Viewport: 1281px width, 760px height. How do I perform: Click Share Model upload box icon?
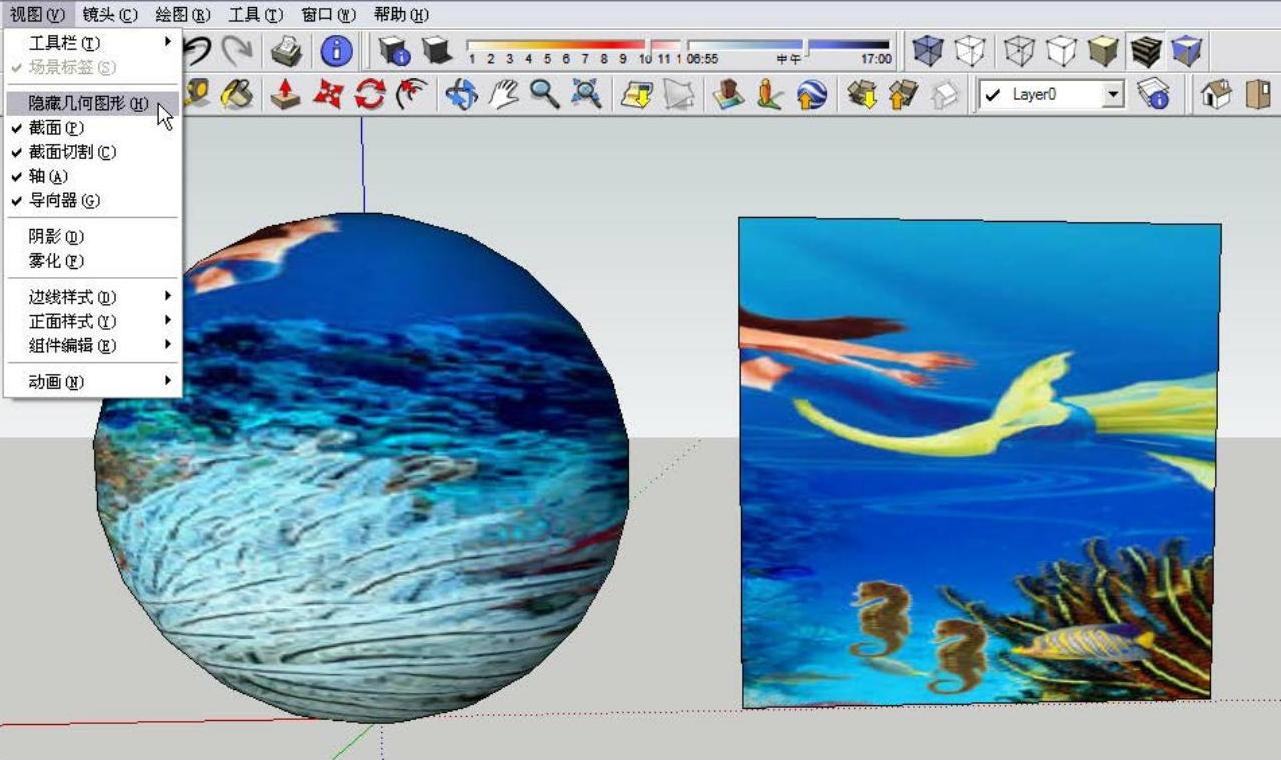pyautogui.click(x=903, y=94)
